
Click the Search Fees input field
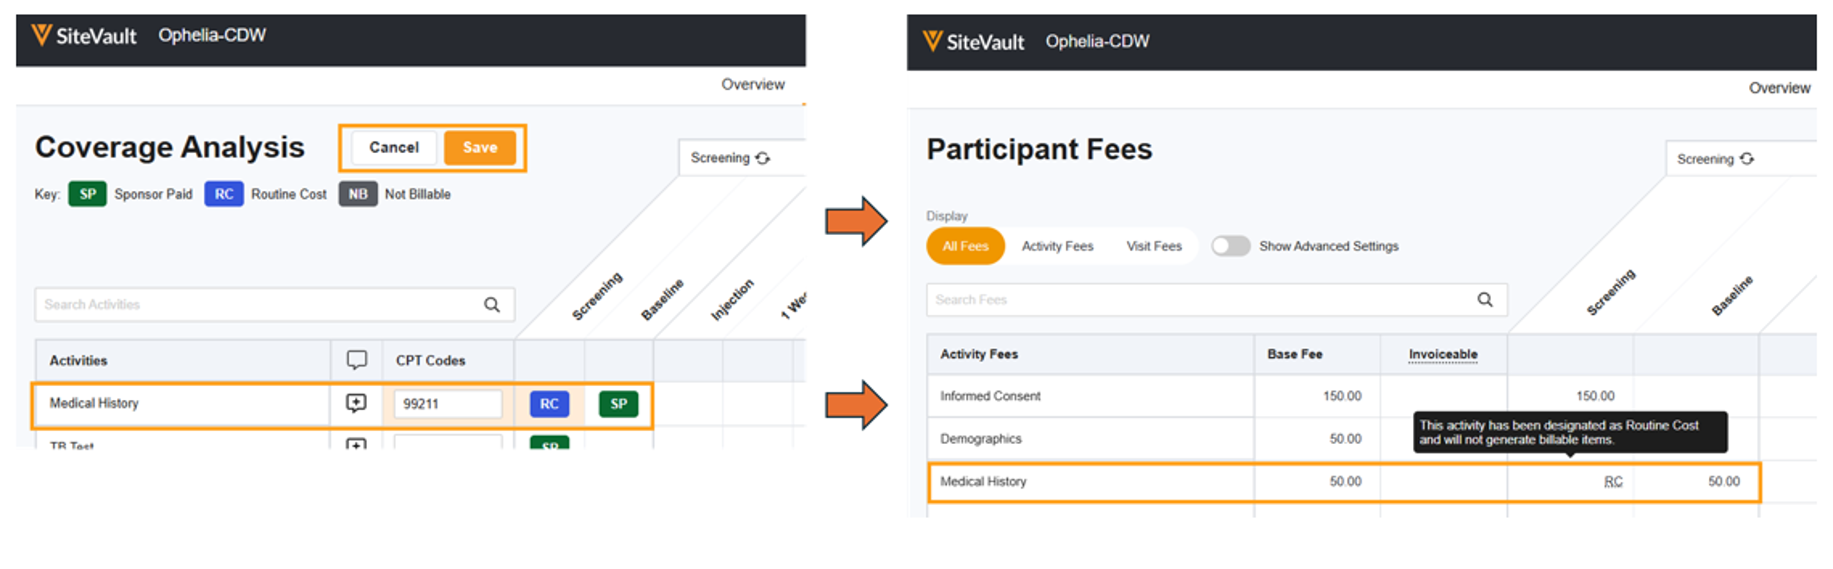pyautogui.click(x=1200, y=300)
